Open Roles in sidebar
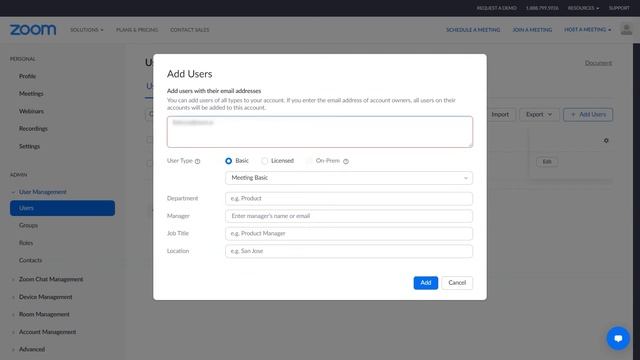The height and width of the screenshot is (360, 640). click(x=26, y=243)
